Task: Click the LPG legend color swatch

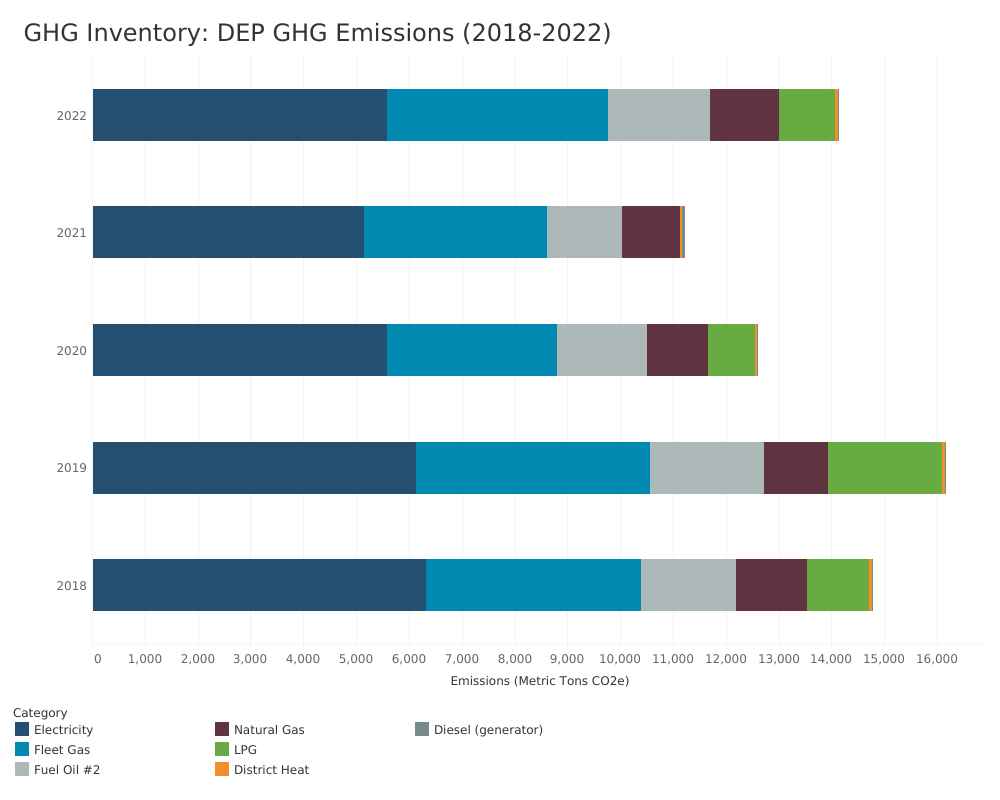Action: 222,749
